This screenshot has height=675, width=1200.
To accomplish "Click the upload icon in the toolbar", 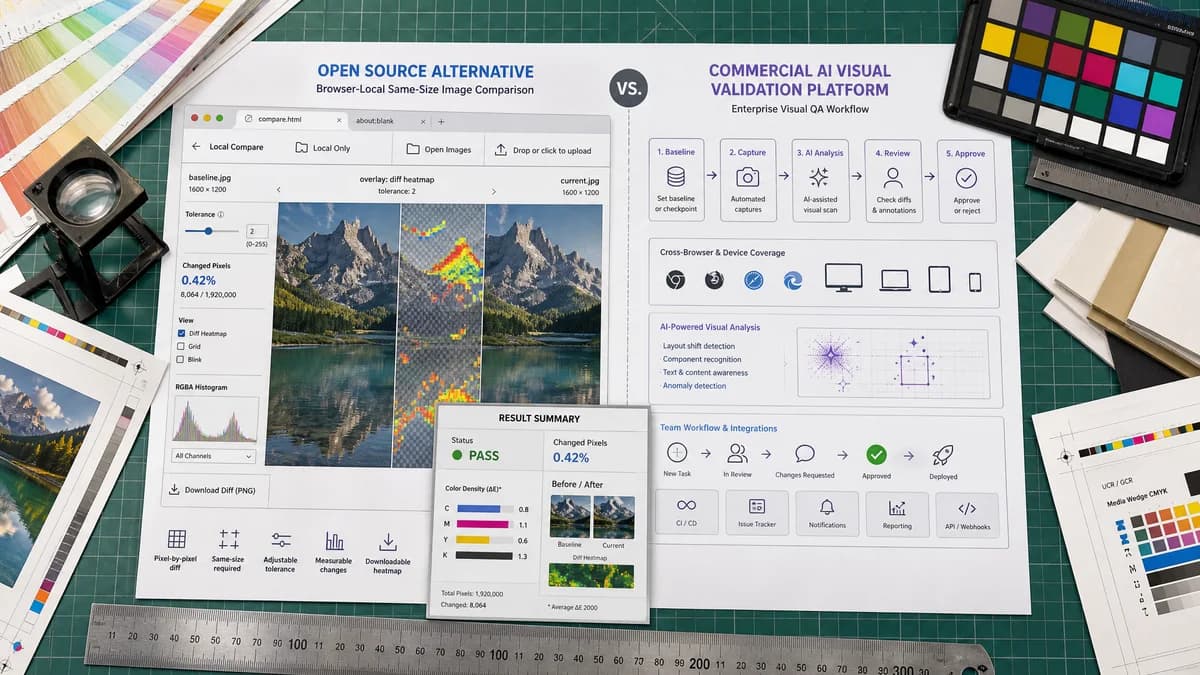I will click(501, 150).
